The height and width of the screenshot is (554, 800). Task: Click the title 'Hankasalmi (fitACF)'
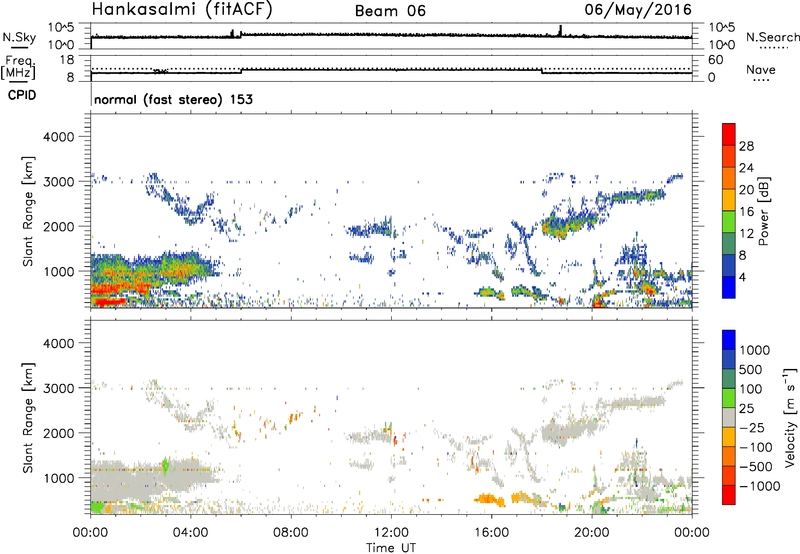tap(182, 9)
